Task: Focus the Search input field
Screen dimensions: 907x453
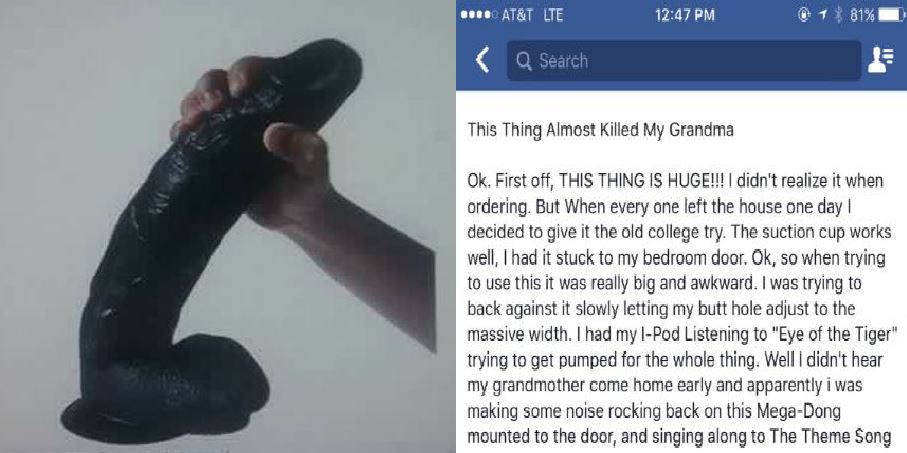Action: point(684,60)
